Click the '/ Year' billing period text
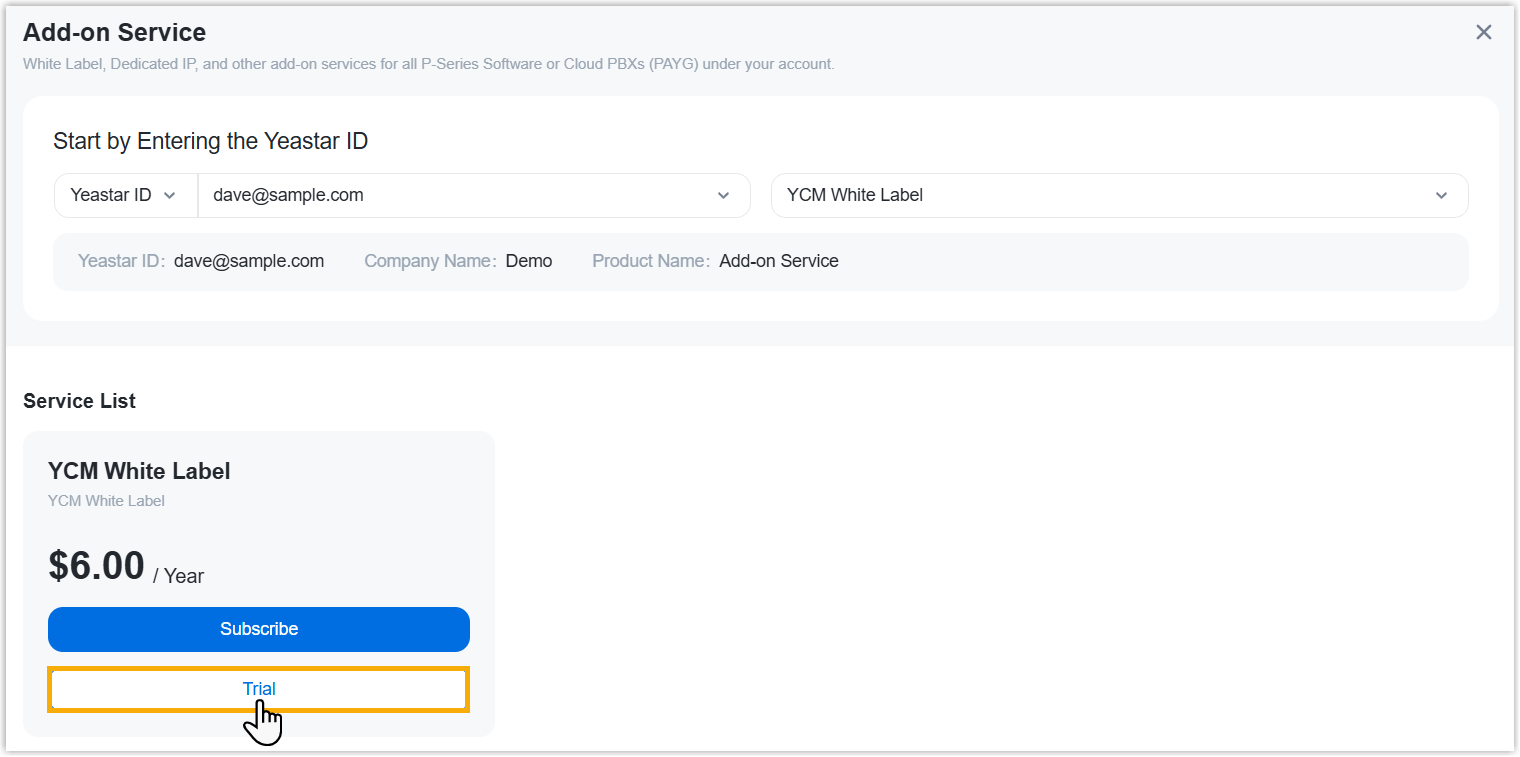Screen dimensions: 1520x757 [x=179, y=576]
